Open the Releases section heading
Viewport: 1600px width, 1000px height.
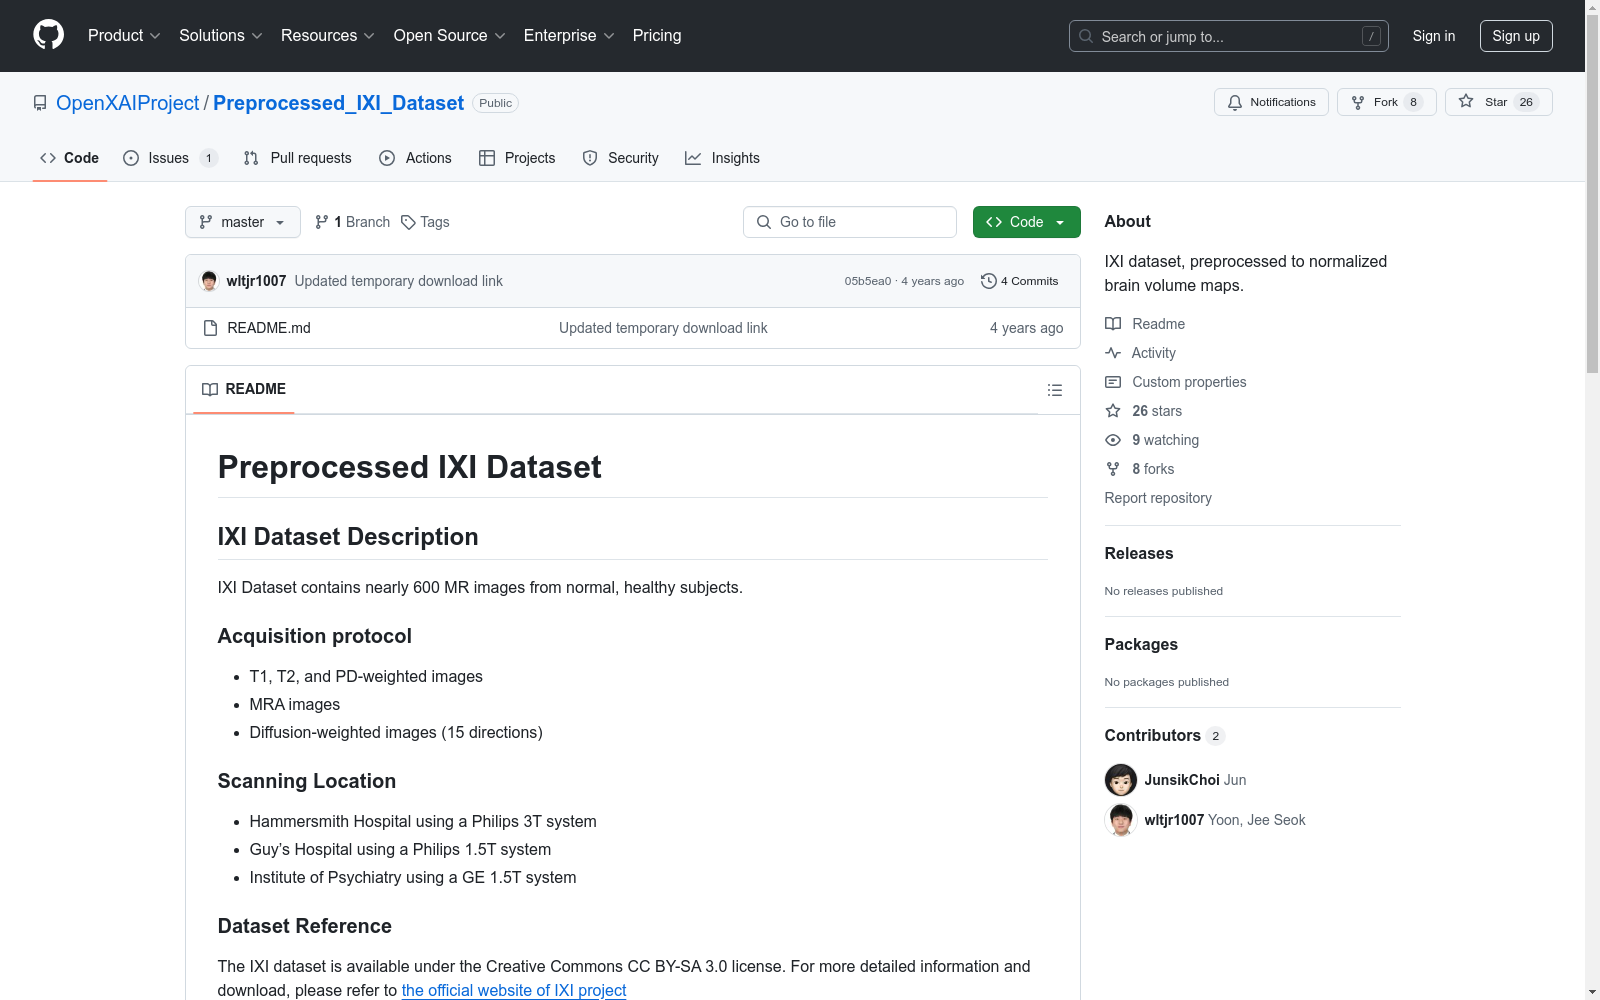click(1139, 553)
